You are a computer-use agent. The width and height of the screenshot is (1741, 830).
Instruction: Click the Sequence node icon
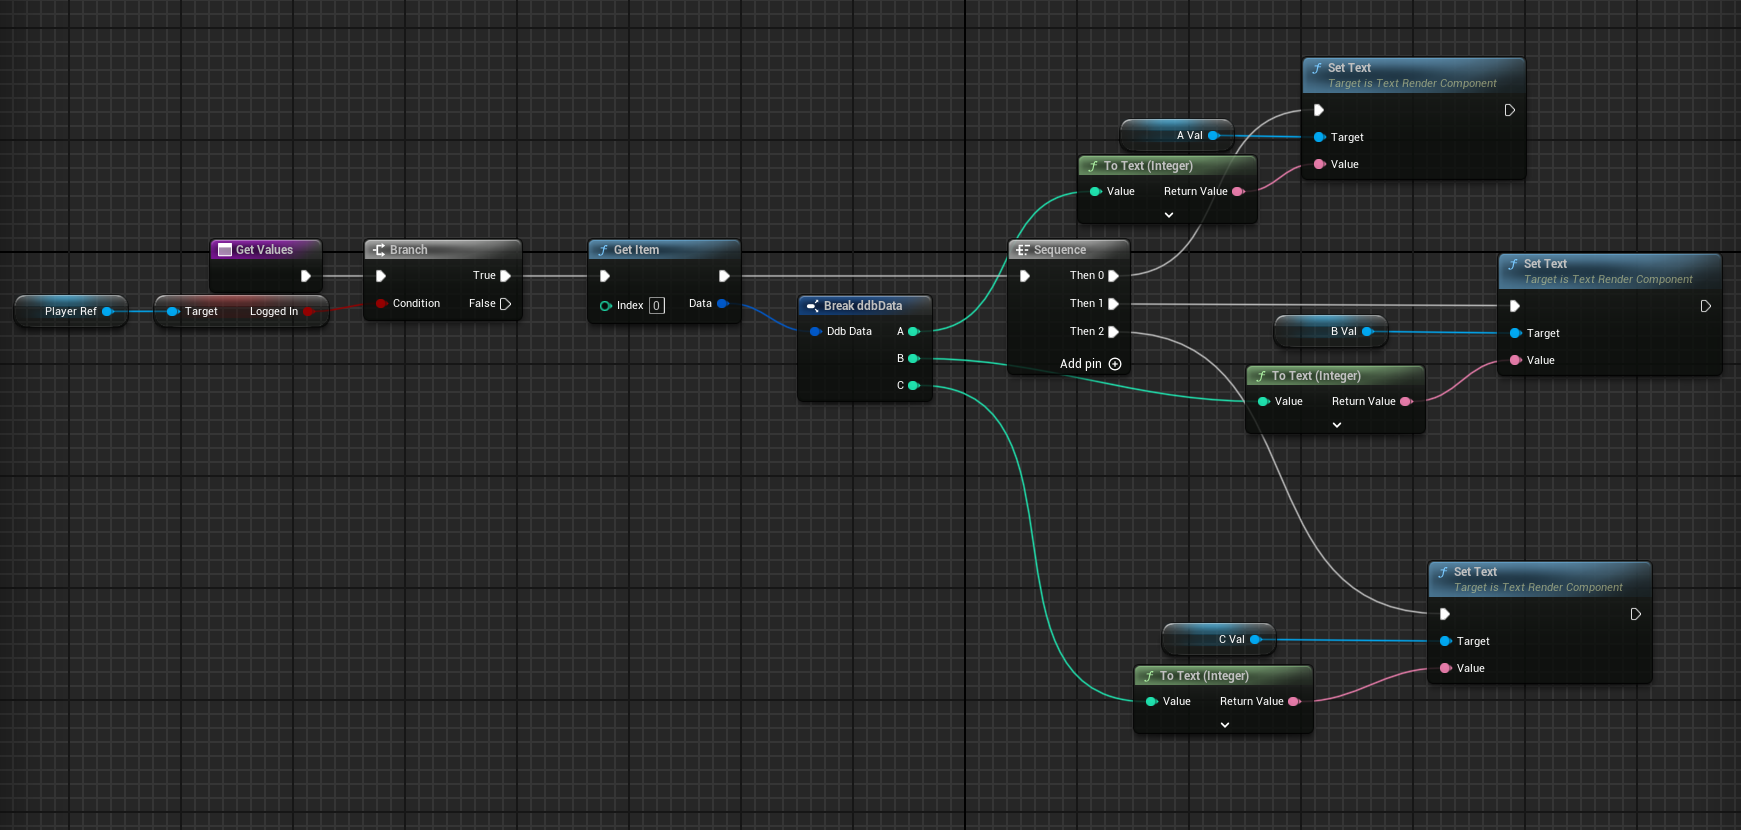click(1023, 250)
